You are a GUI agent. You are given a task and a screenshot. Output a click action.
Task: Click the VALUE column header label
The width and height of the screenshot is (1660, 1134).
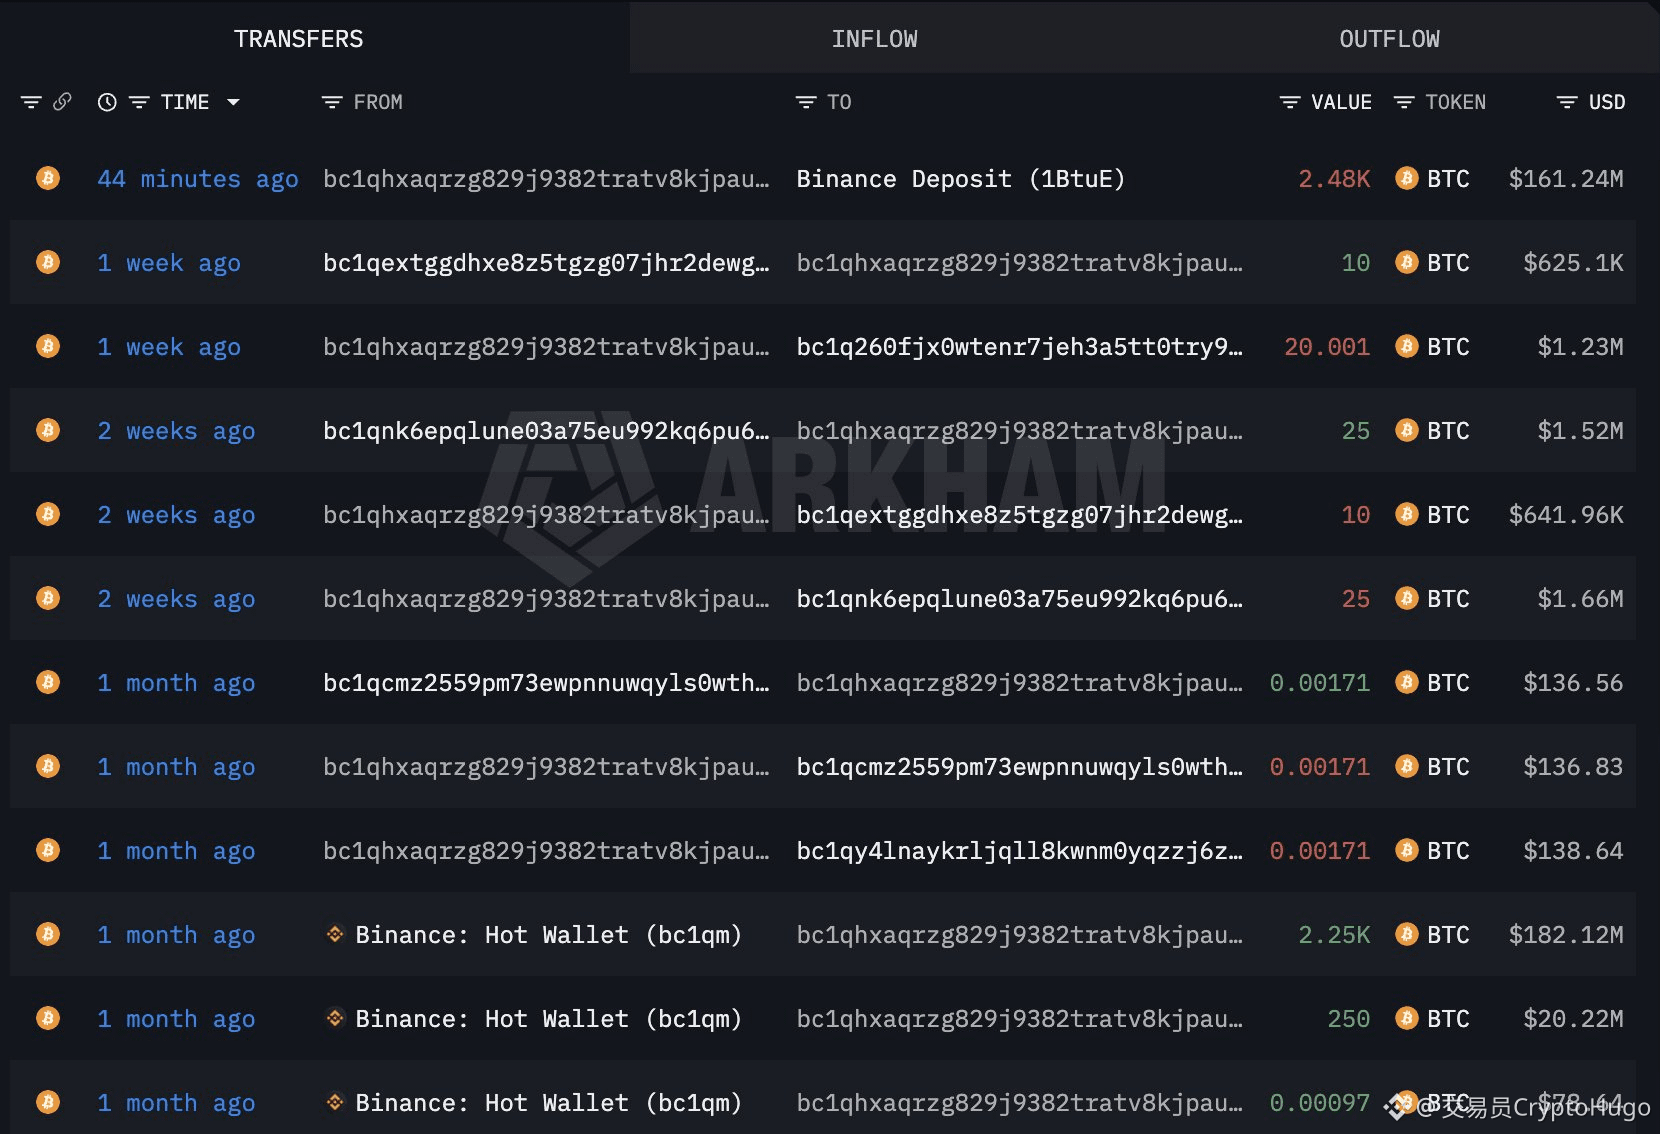tap(1341, 102)
